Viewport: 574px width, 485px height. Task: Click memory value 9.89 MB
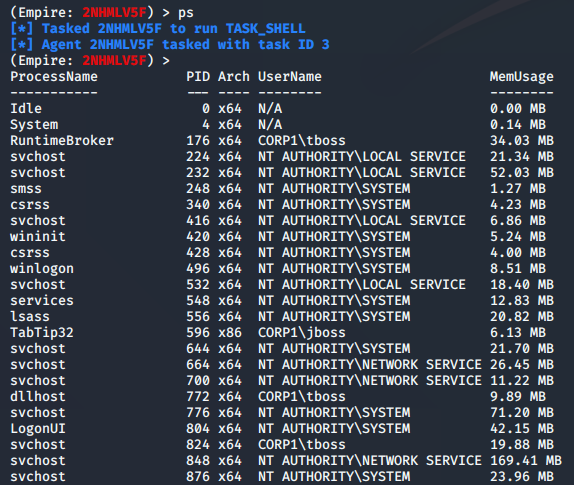518,396
